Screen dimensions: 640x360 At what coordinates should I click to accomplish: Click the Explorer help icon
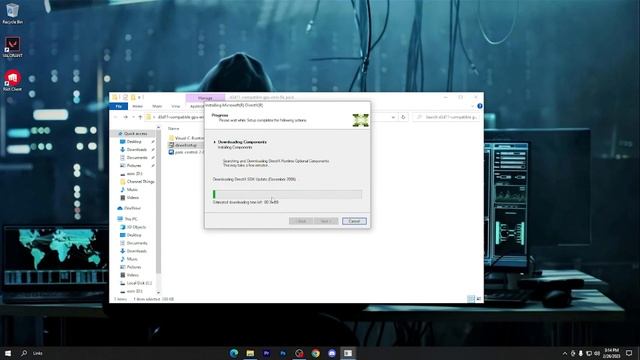(480, 106)
